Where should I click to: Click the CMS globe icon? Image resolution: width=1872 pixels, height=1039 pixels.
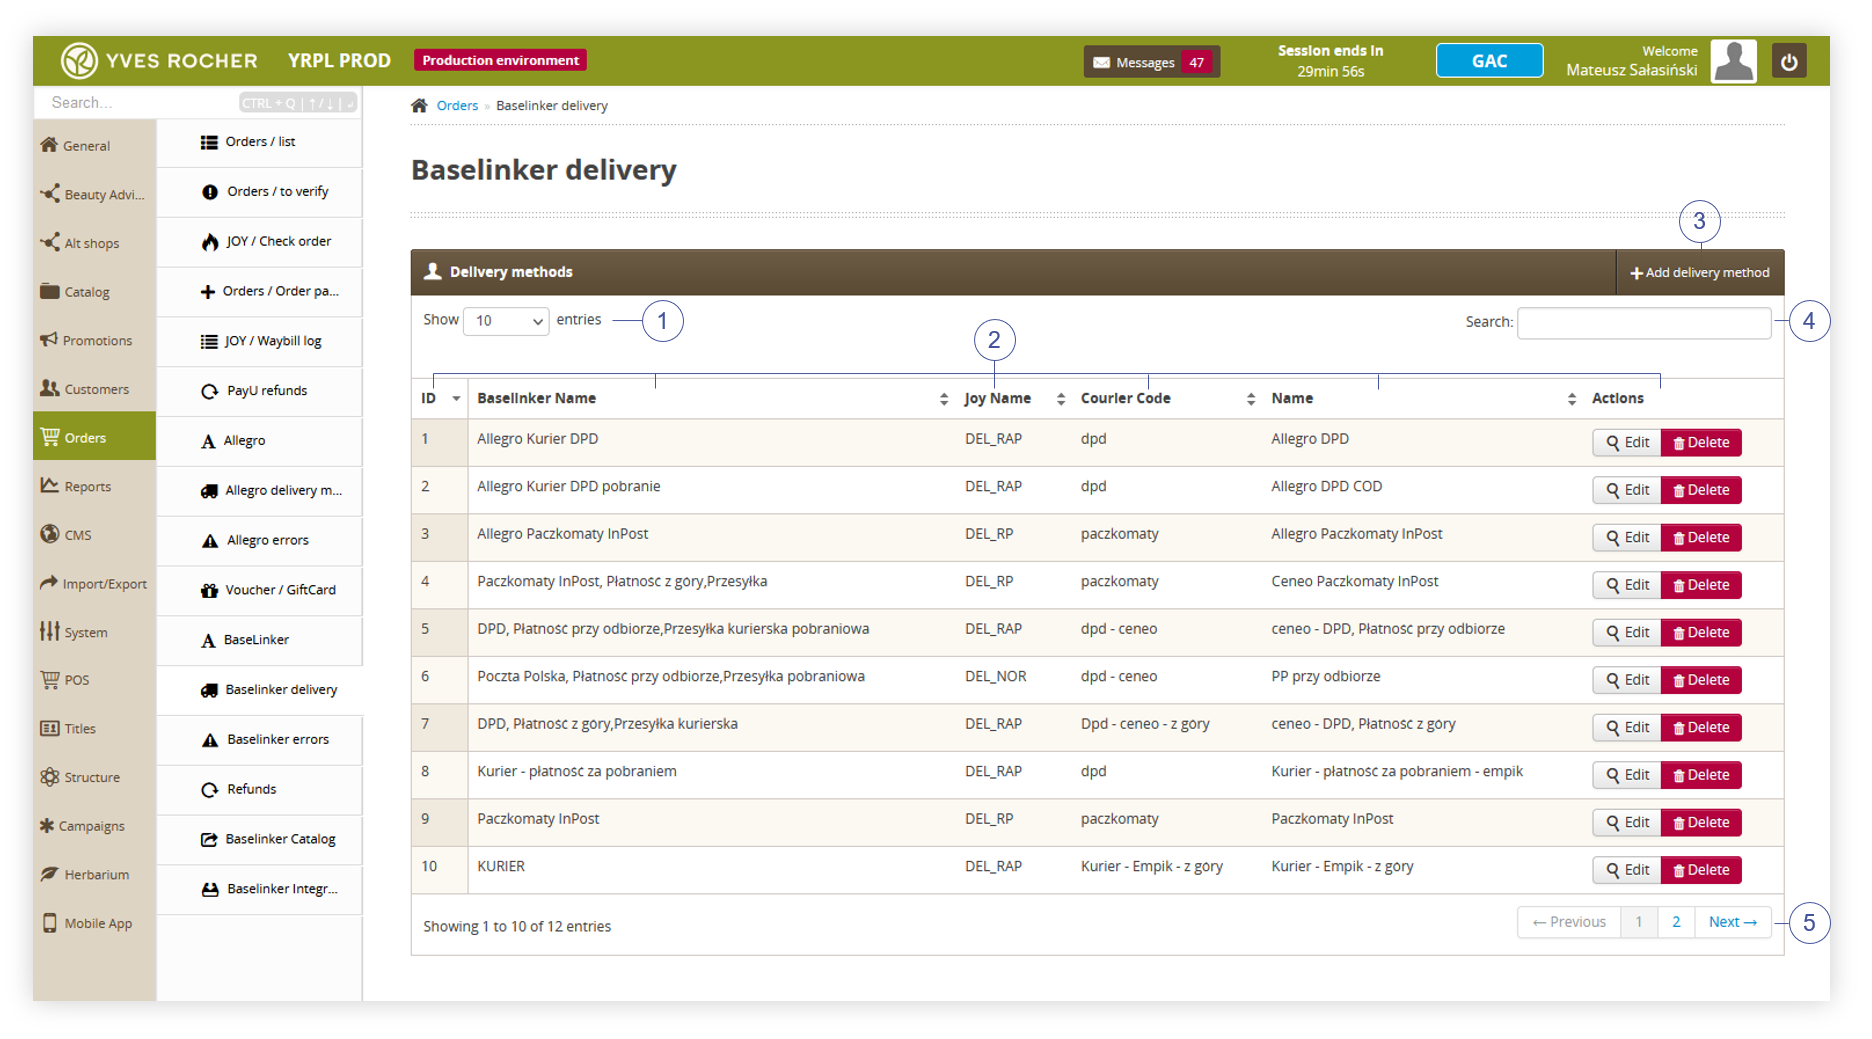[50, 534]
